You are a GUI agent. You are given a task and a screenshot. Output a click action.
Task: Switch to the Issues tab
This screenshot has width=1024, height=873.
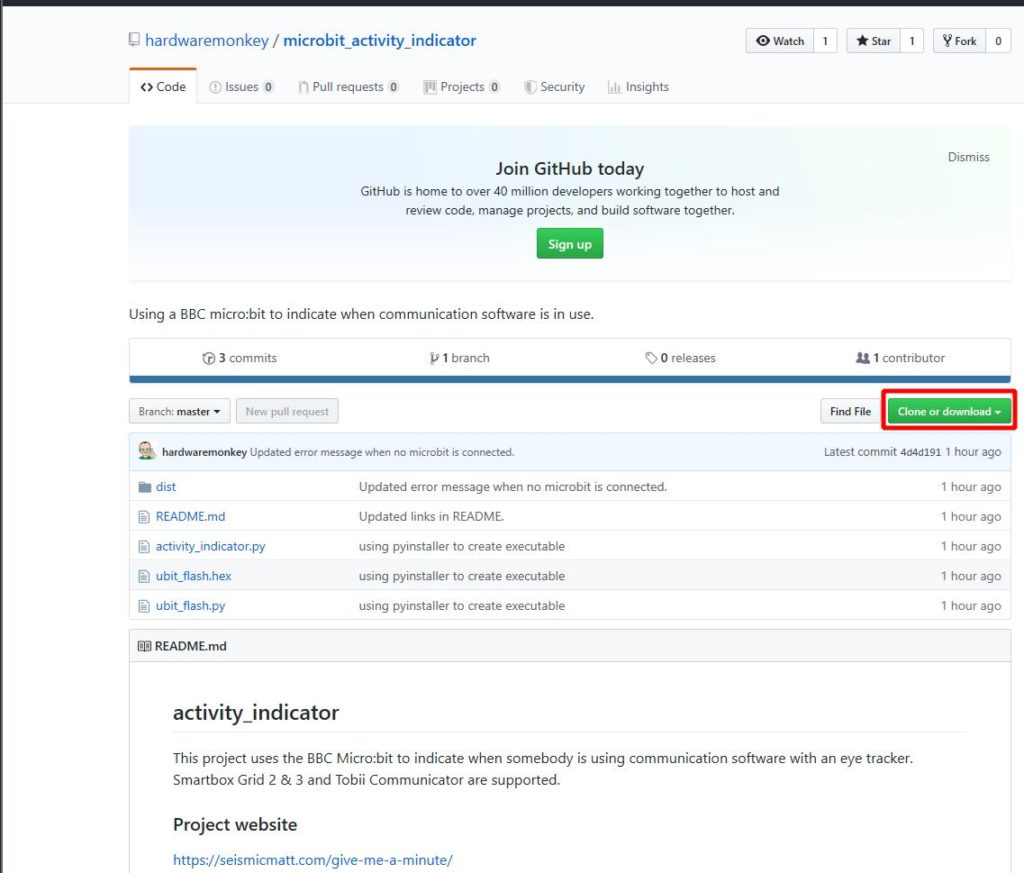click(240, 87)
